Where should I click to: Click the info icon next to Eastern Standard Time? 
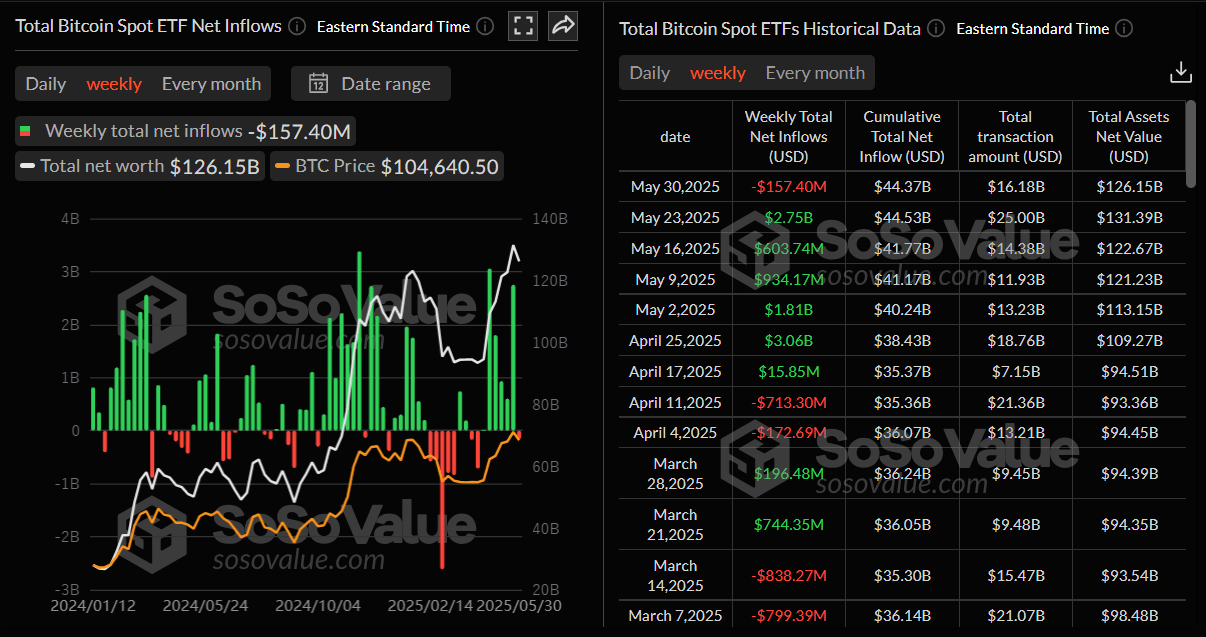tap(485, 27)
